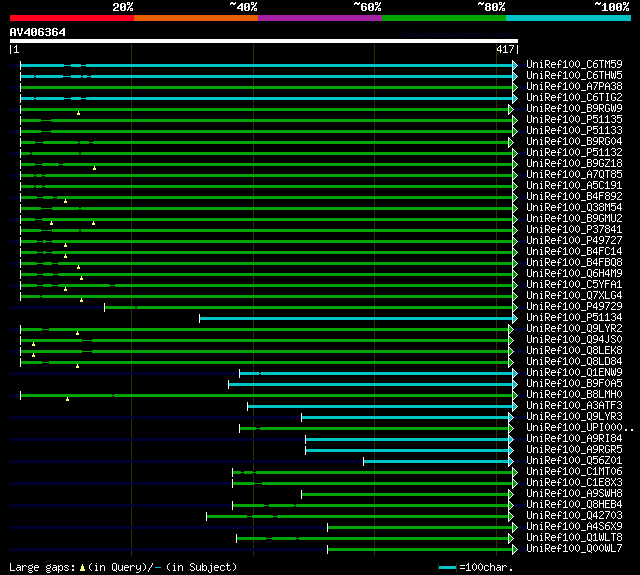Open the UniRef100_B9GMU2 label
The height and width of the screenshot is (575, 640).
pos(574,219)
